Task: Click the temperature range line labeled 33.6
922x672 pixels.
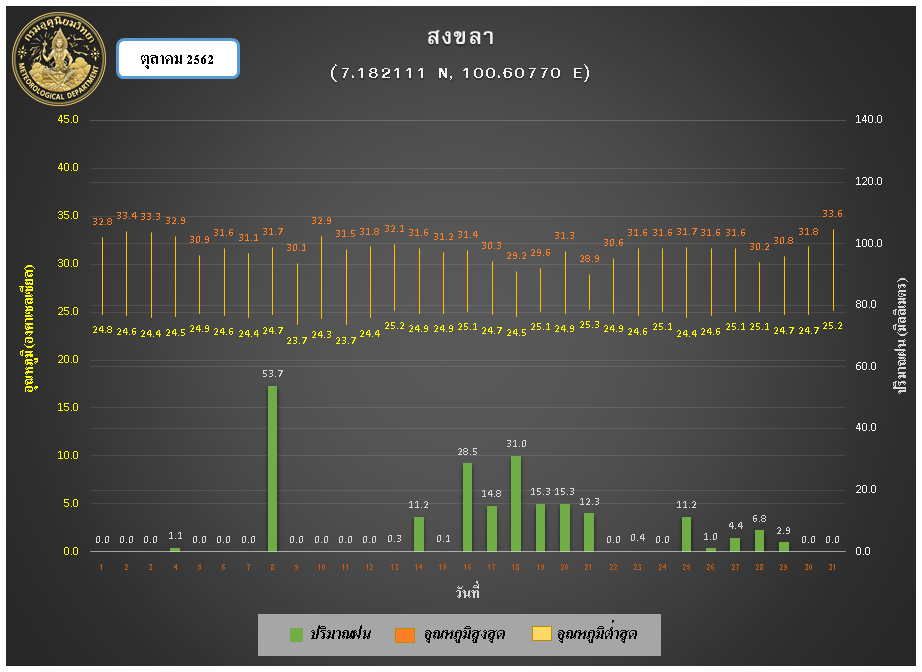Action: click(x=833, y=270)
